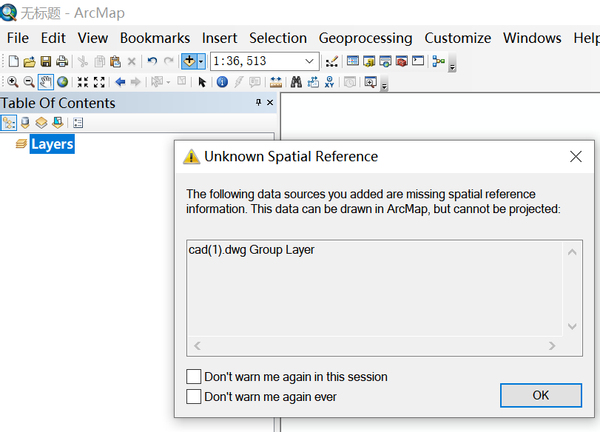Check "Don't warn me again ever"
Image resolution: width=600 pixels, height=432 pixels.
[x=194, y=396]
